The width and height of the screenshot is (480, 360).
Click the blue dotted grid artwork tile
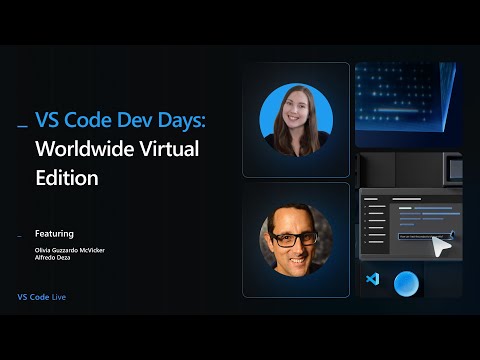(409, 105)
